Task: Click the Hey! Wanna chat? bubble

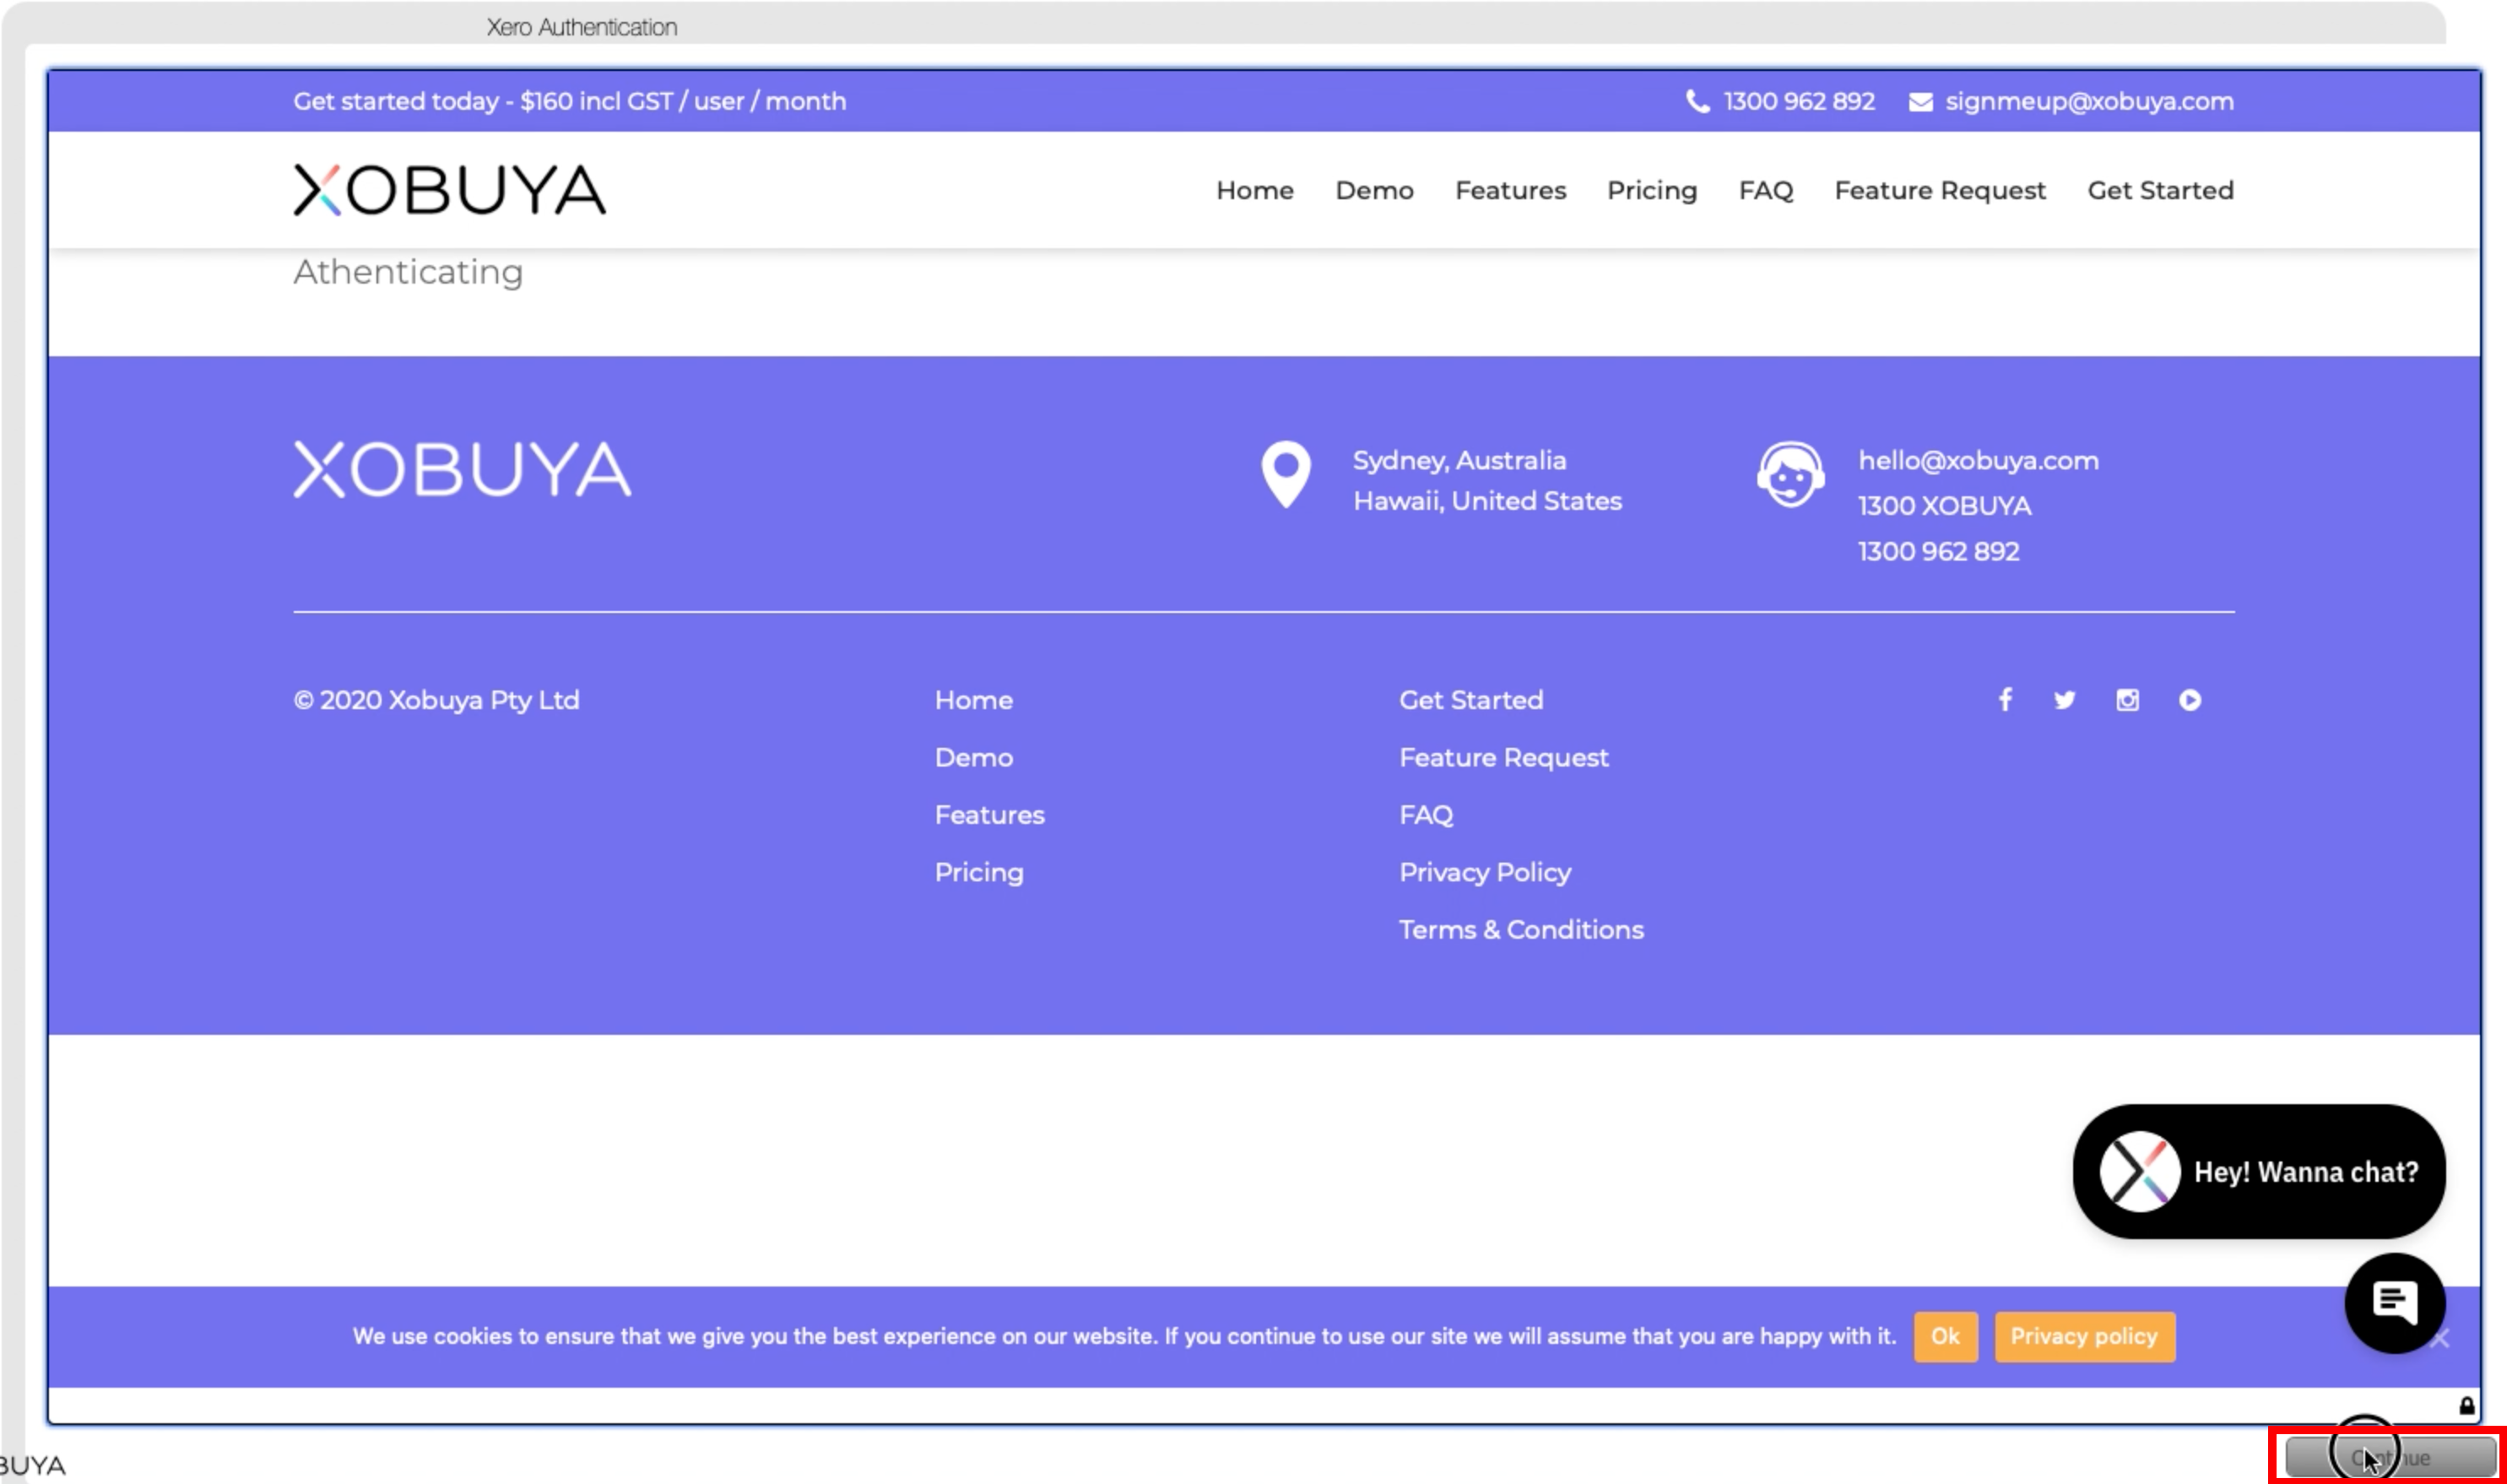Action: pyautogui.click(x=2258, y=1171)
